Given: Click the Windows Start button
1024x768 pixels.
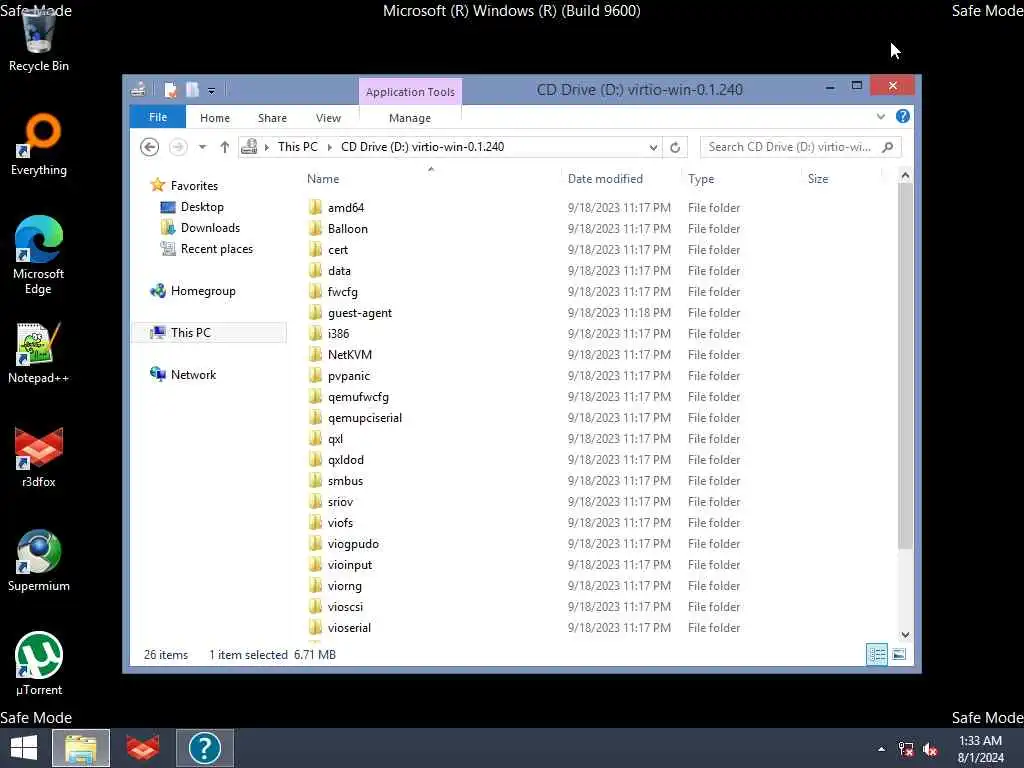Looking at the screenshot, I should [x=24, y=748].
